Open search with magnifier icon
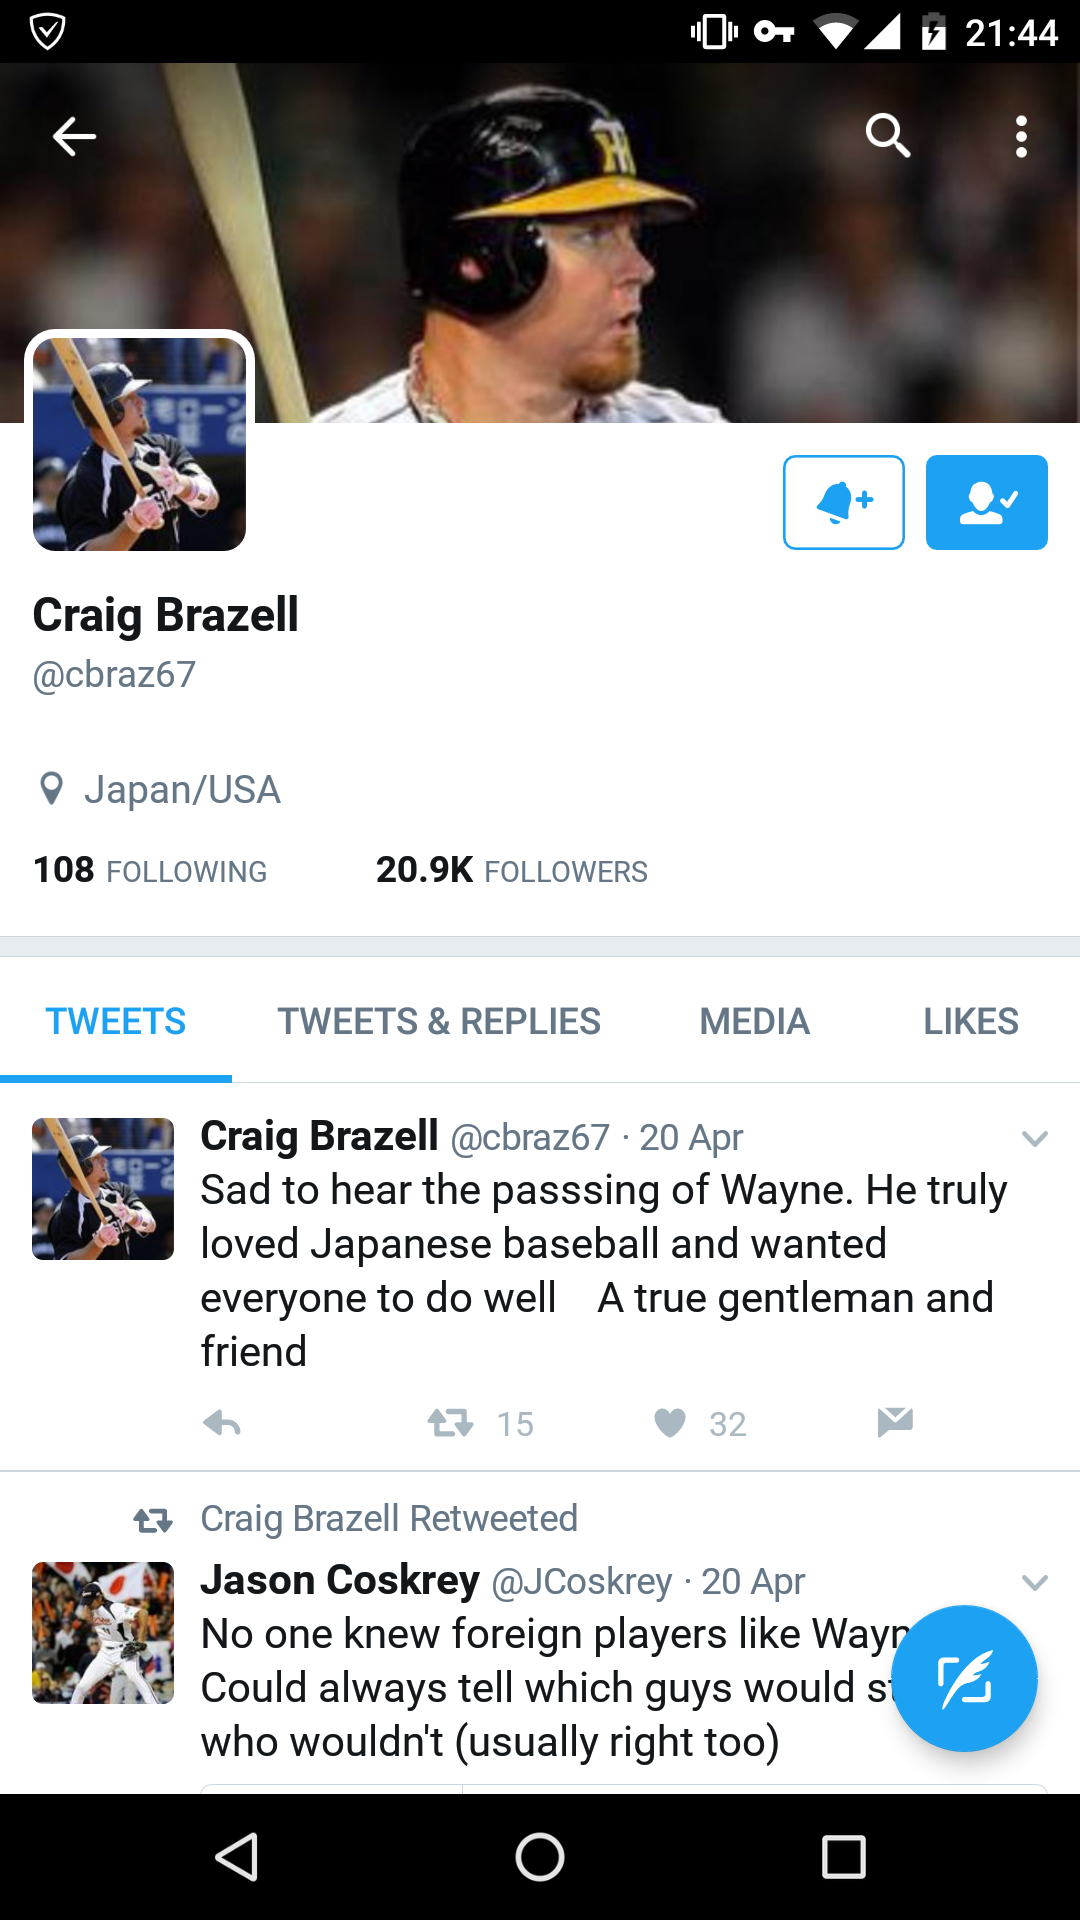This screenshot has height=1920, width=1080. point(888,135)
